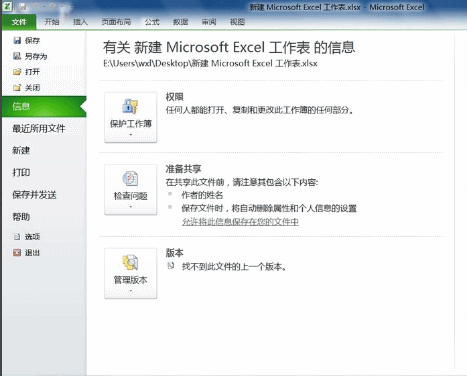Select 信息 in the backstage sidebar
The height and width of the screenshot is (376, 467).
[44, 107]
